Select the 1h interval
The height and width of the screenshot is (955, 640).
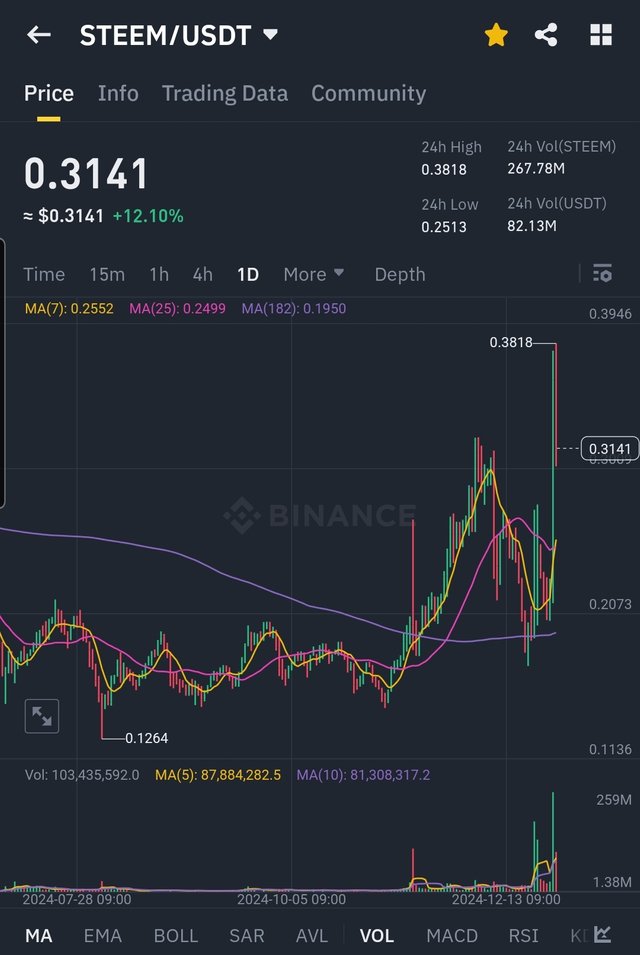159,274
